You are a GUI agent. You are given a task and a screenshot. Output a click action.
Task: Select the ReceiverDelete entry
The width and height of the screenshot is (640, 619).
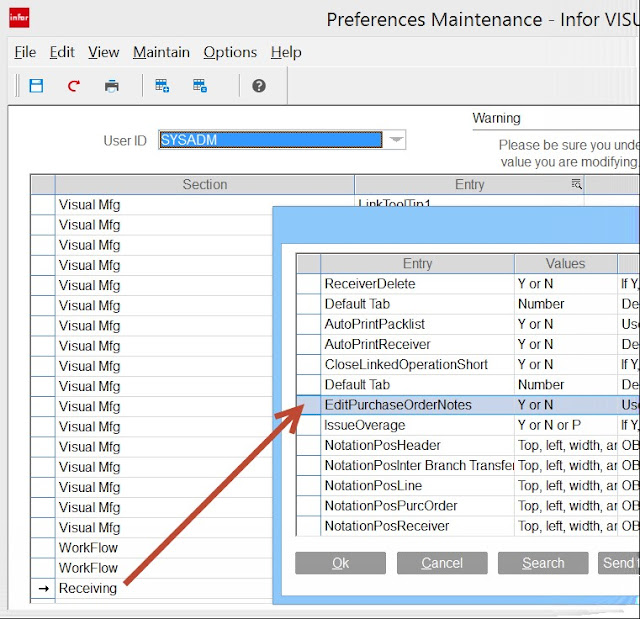tap(417, 284)
